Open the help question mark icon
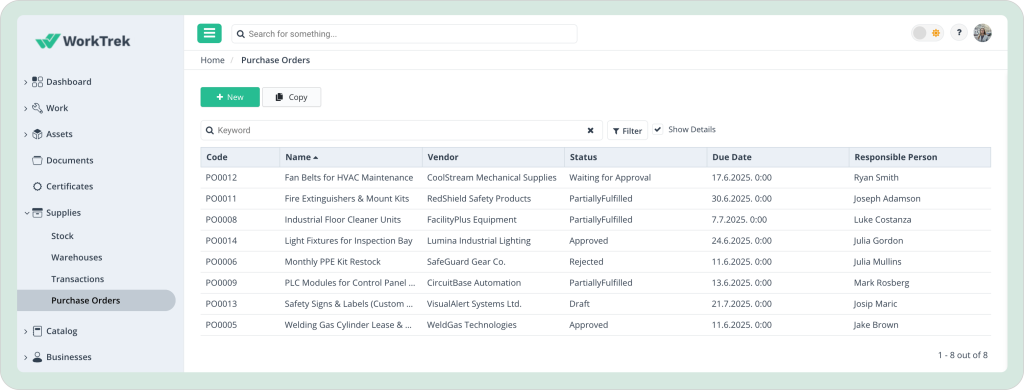The height and width of the screenshot is (390, 1024). (x=958, y=33)
